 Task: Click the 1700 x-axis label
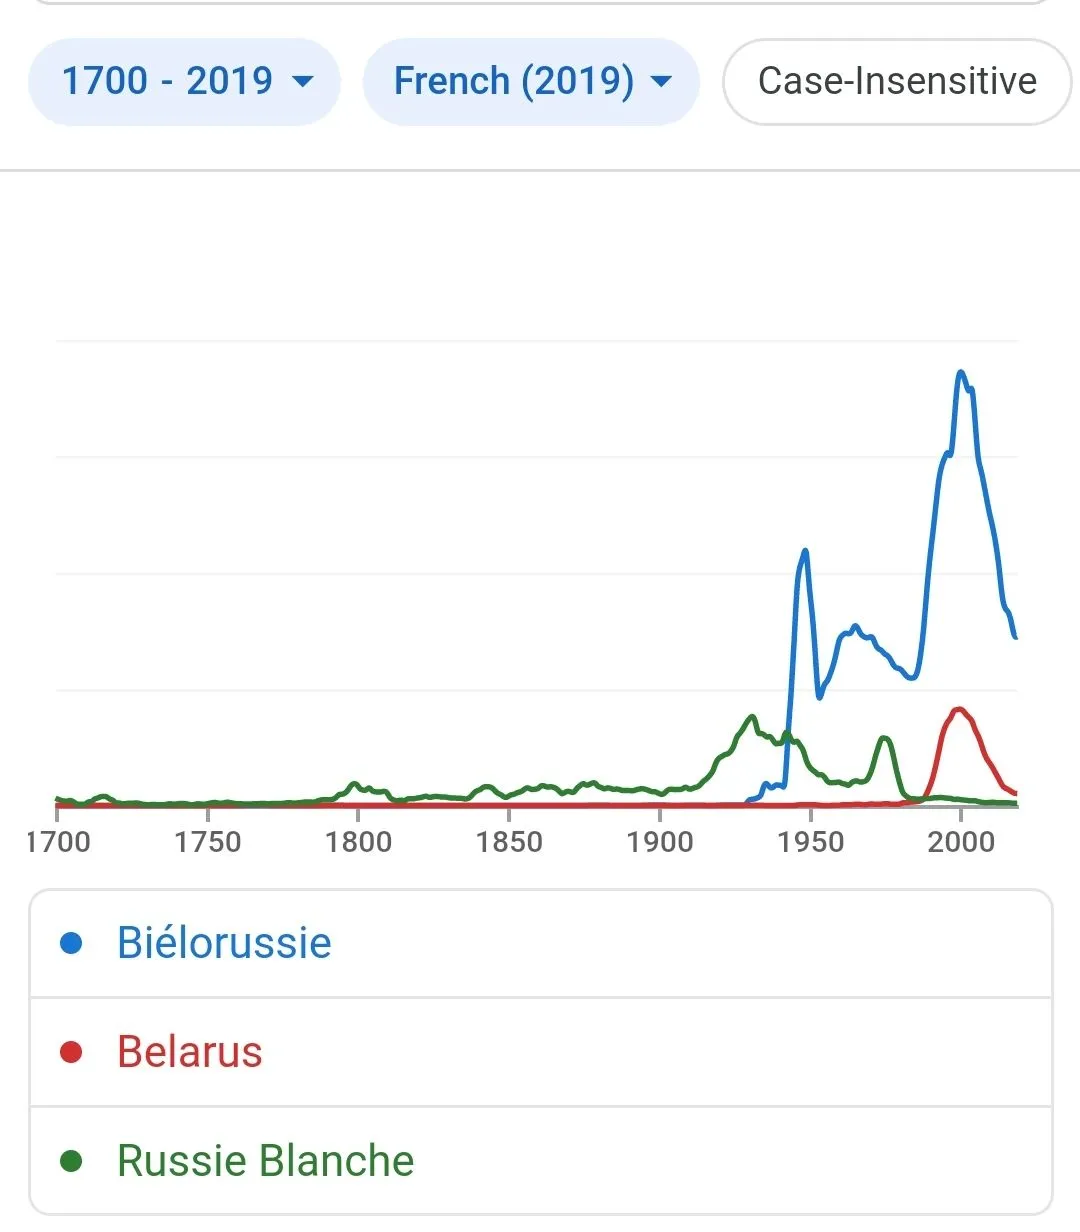coord(58,842)
